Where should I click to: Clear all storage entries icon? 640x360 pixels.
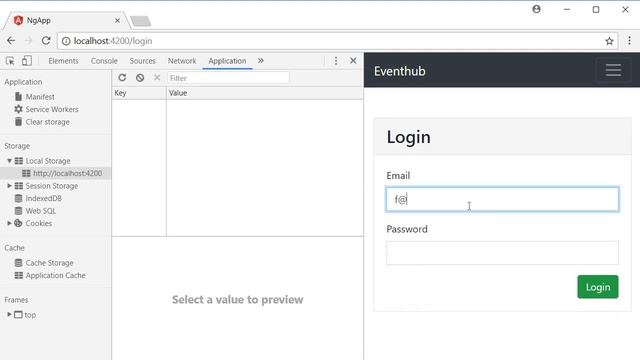tap(140, 78)
